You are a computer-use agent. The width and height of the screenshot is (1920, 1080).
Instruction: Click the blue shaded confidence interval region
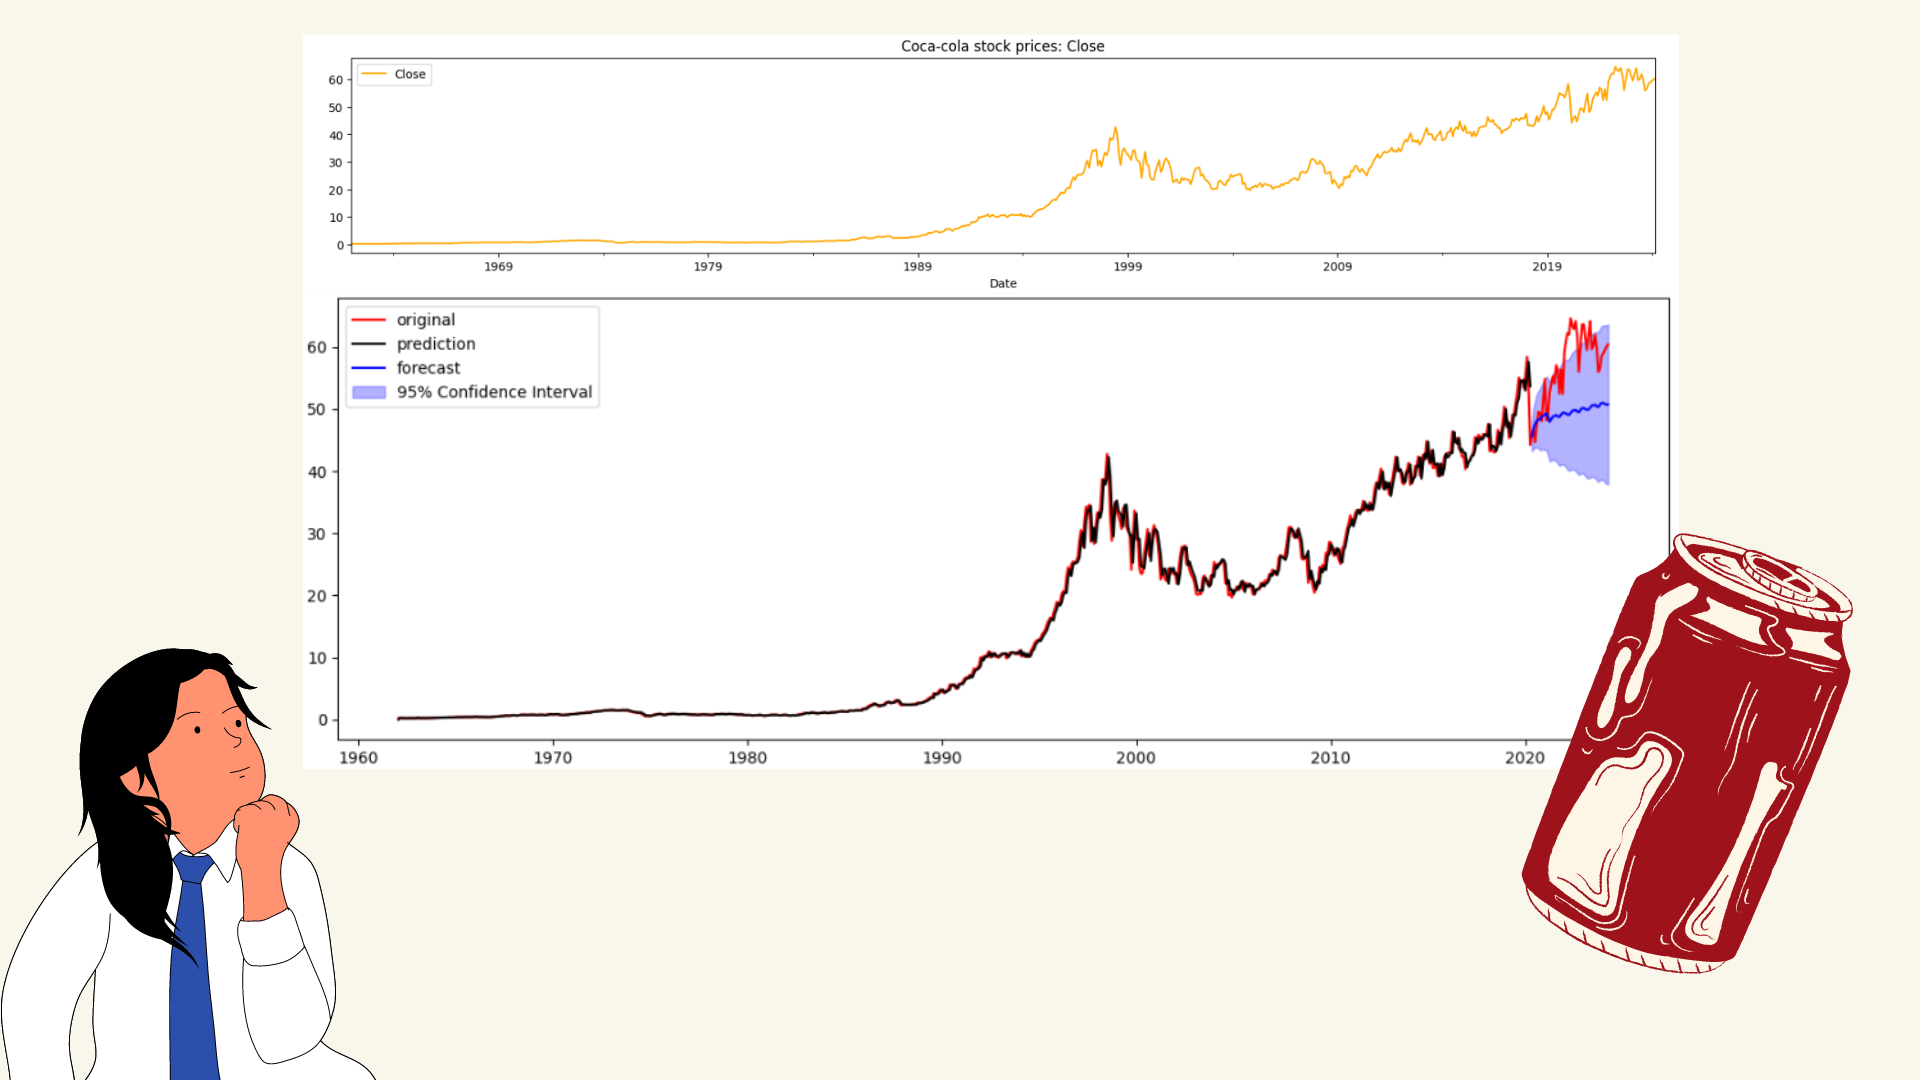[x=1585, y=445]
